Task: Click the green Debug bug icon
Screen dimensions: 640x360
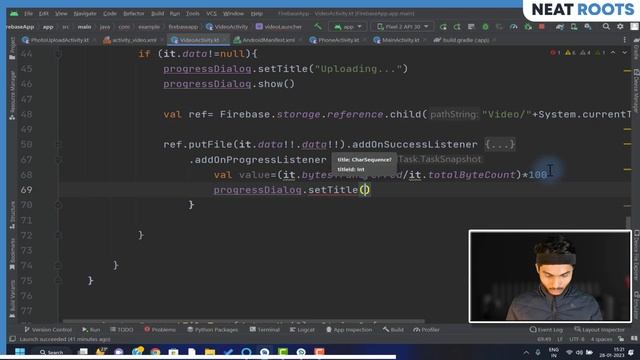Action: click(485, 27)
